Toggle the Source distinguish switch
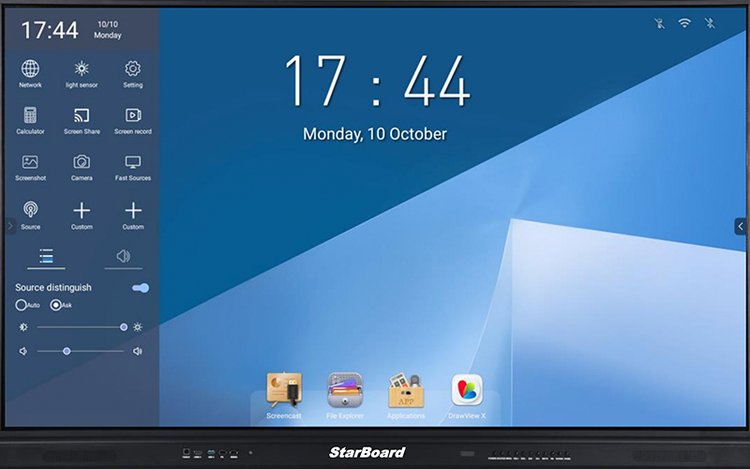 [x=141, y=288]
